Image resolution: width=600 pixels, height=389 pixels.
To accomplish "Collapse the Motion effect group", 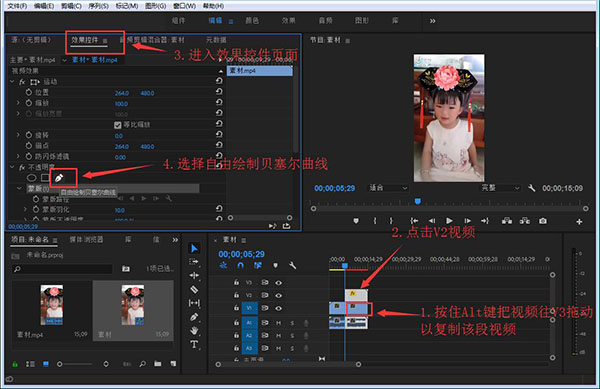I will tap(12, 81).
